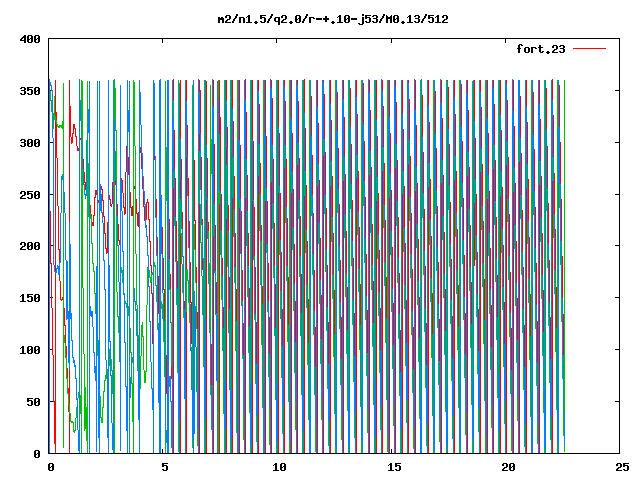Click the x-axis label 5
Viewport: 640px width, 480px height.
(164, 467)
